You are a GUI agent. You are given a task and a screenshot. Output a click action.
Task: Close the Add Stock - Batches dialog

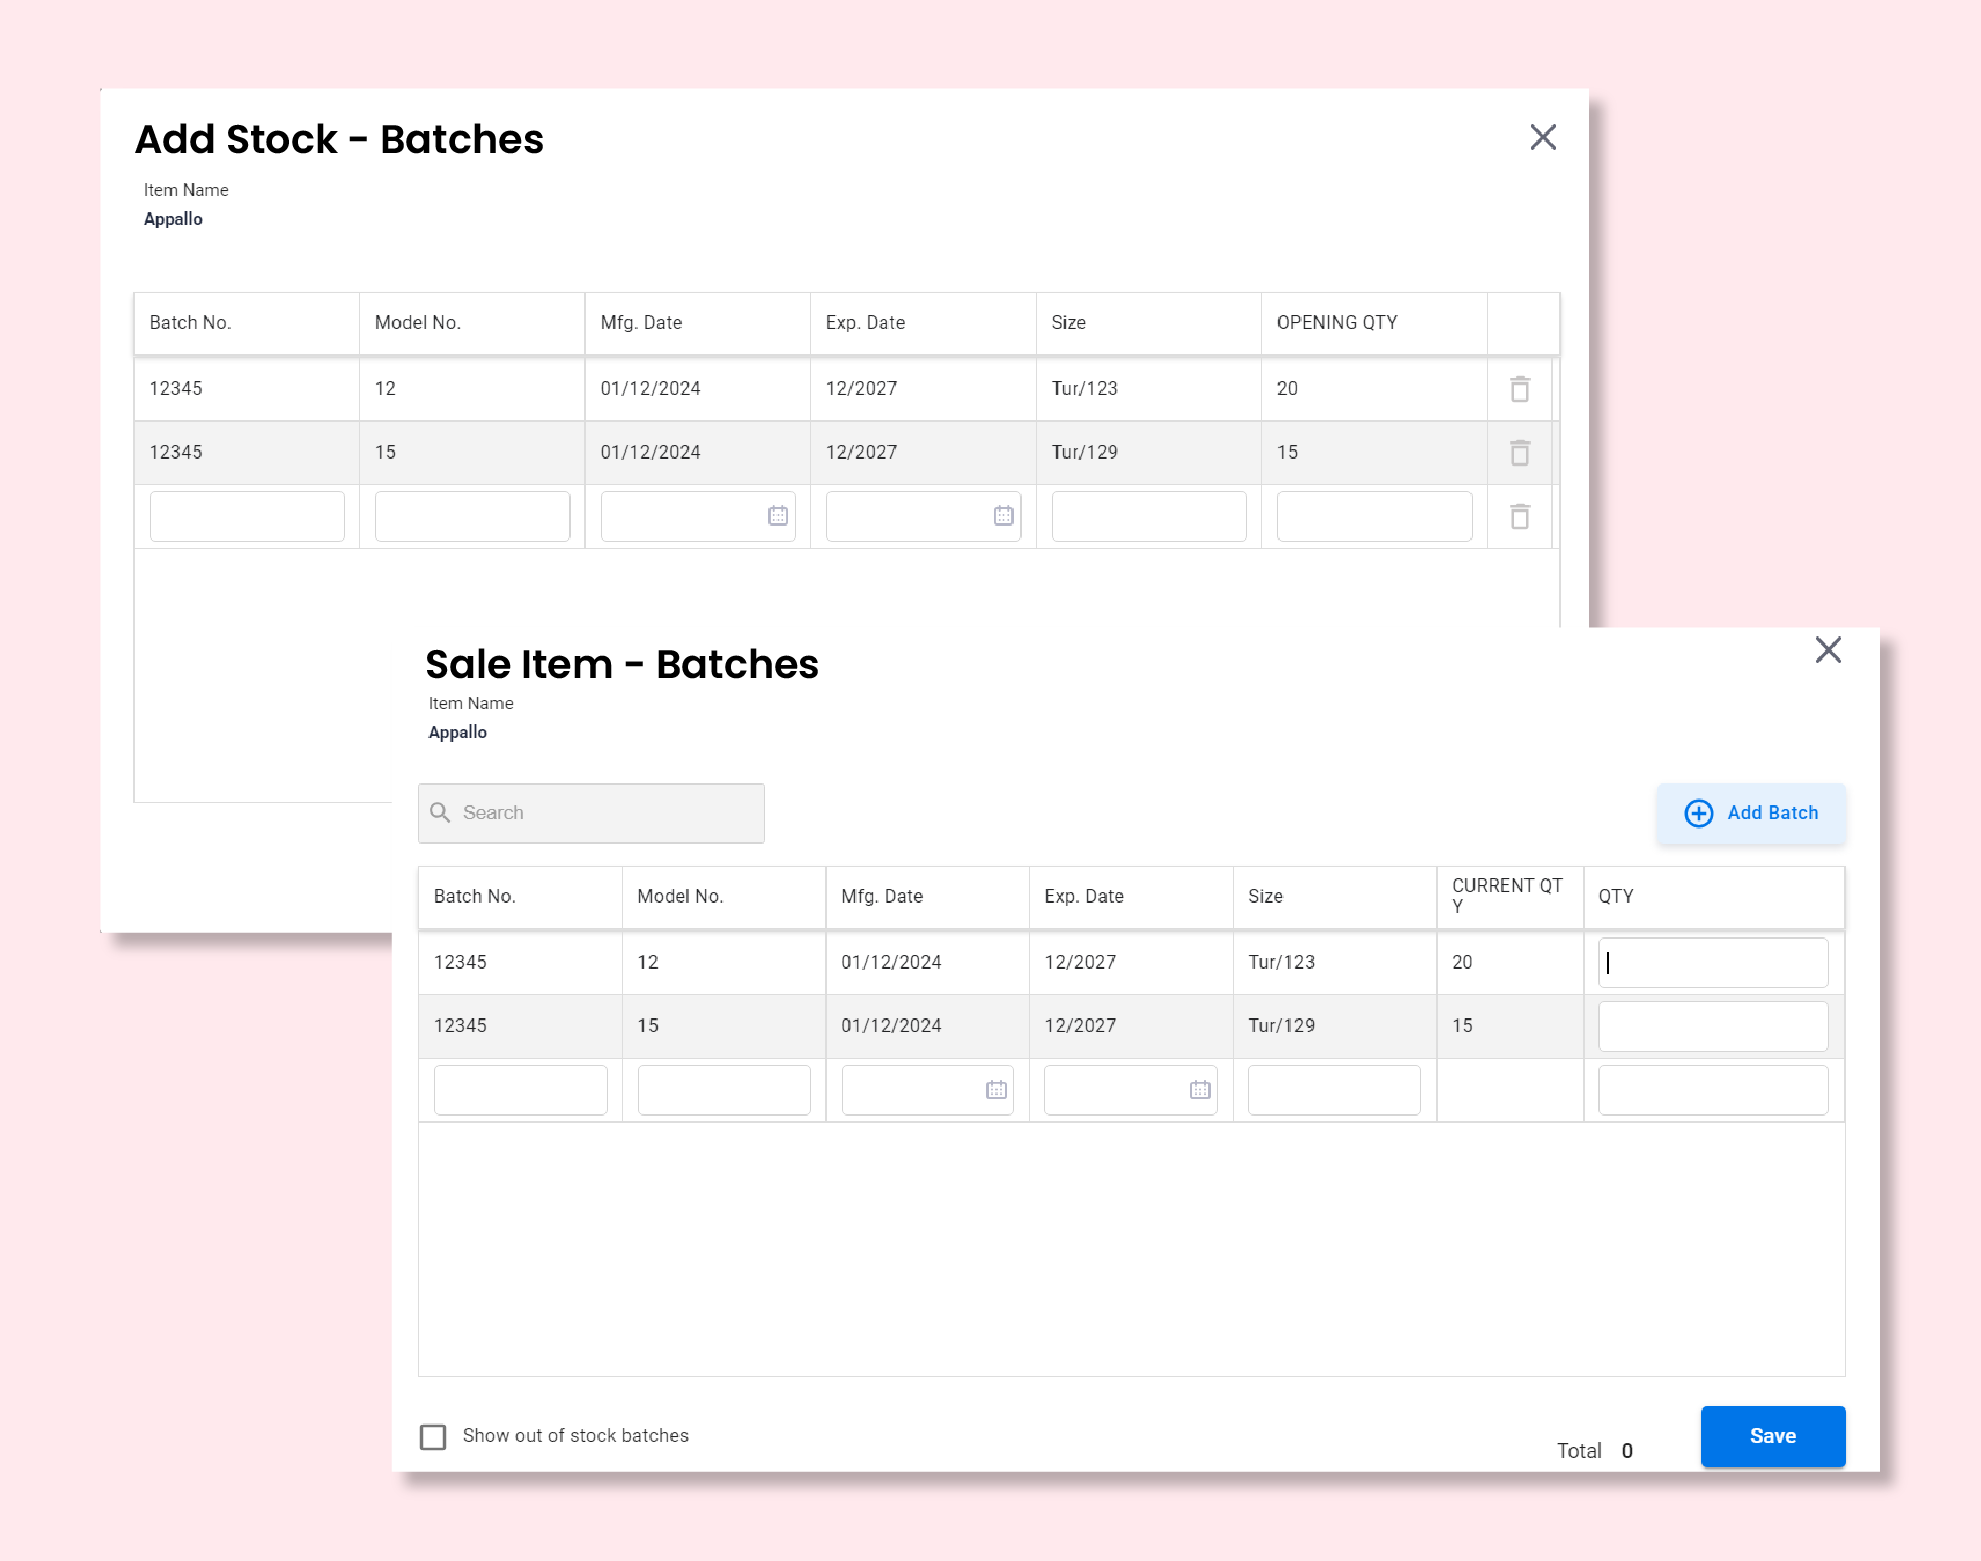[1542, 137]
